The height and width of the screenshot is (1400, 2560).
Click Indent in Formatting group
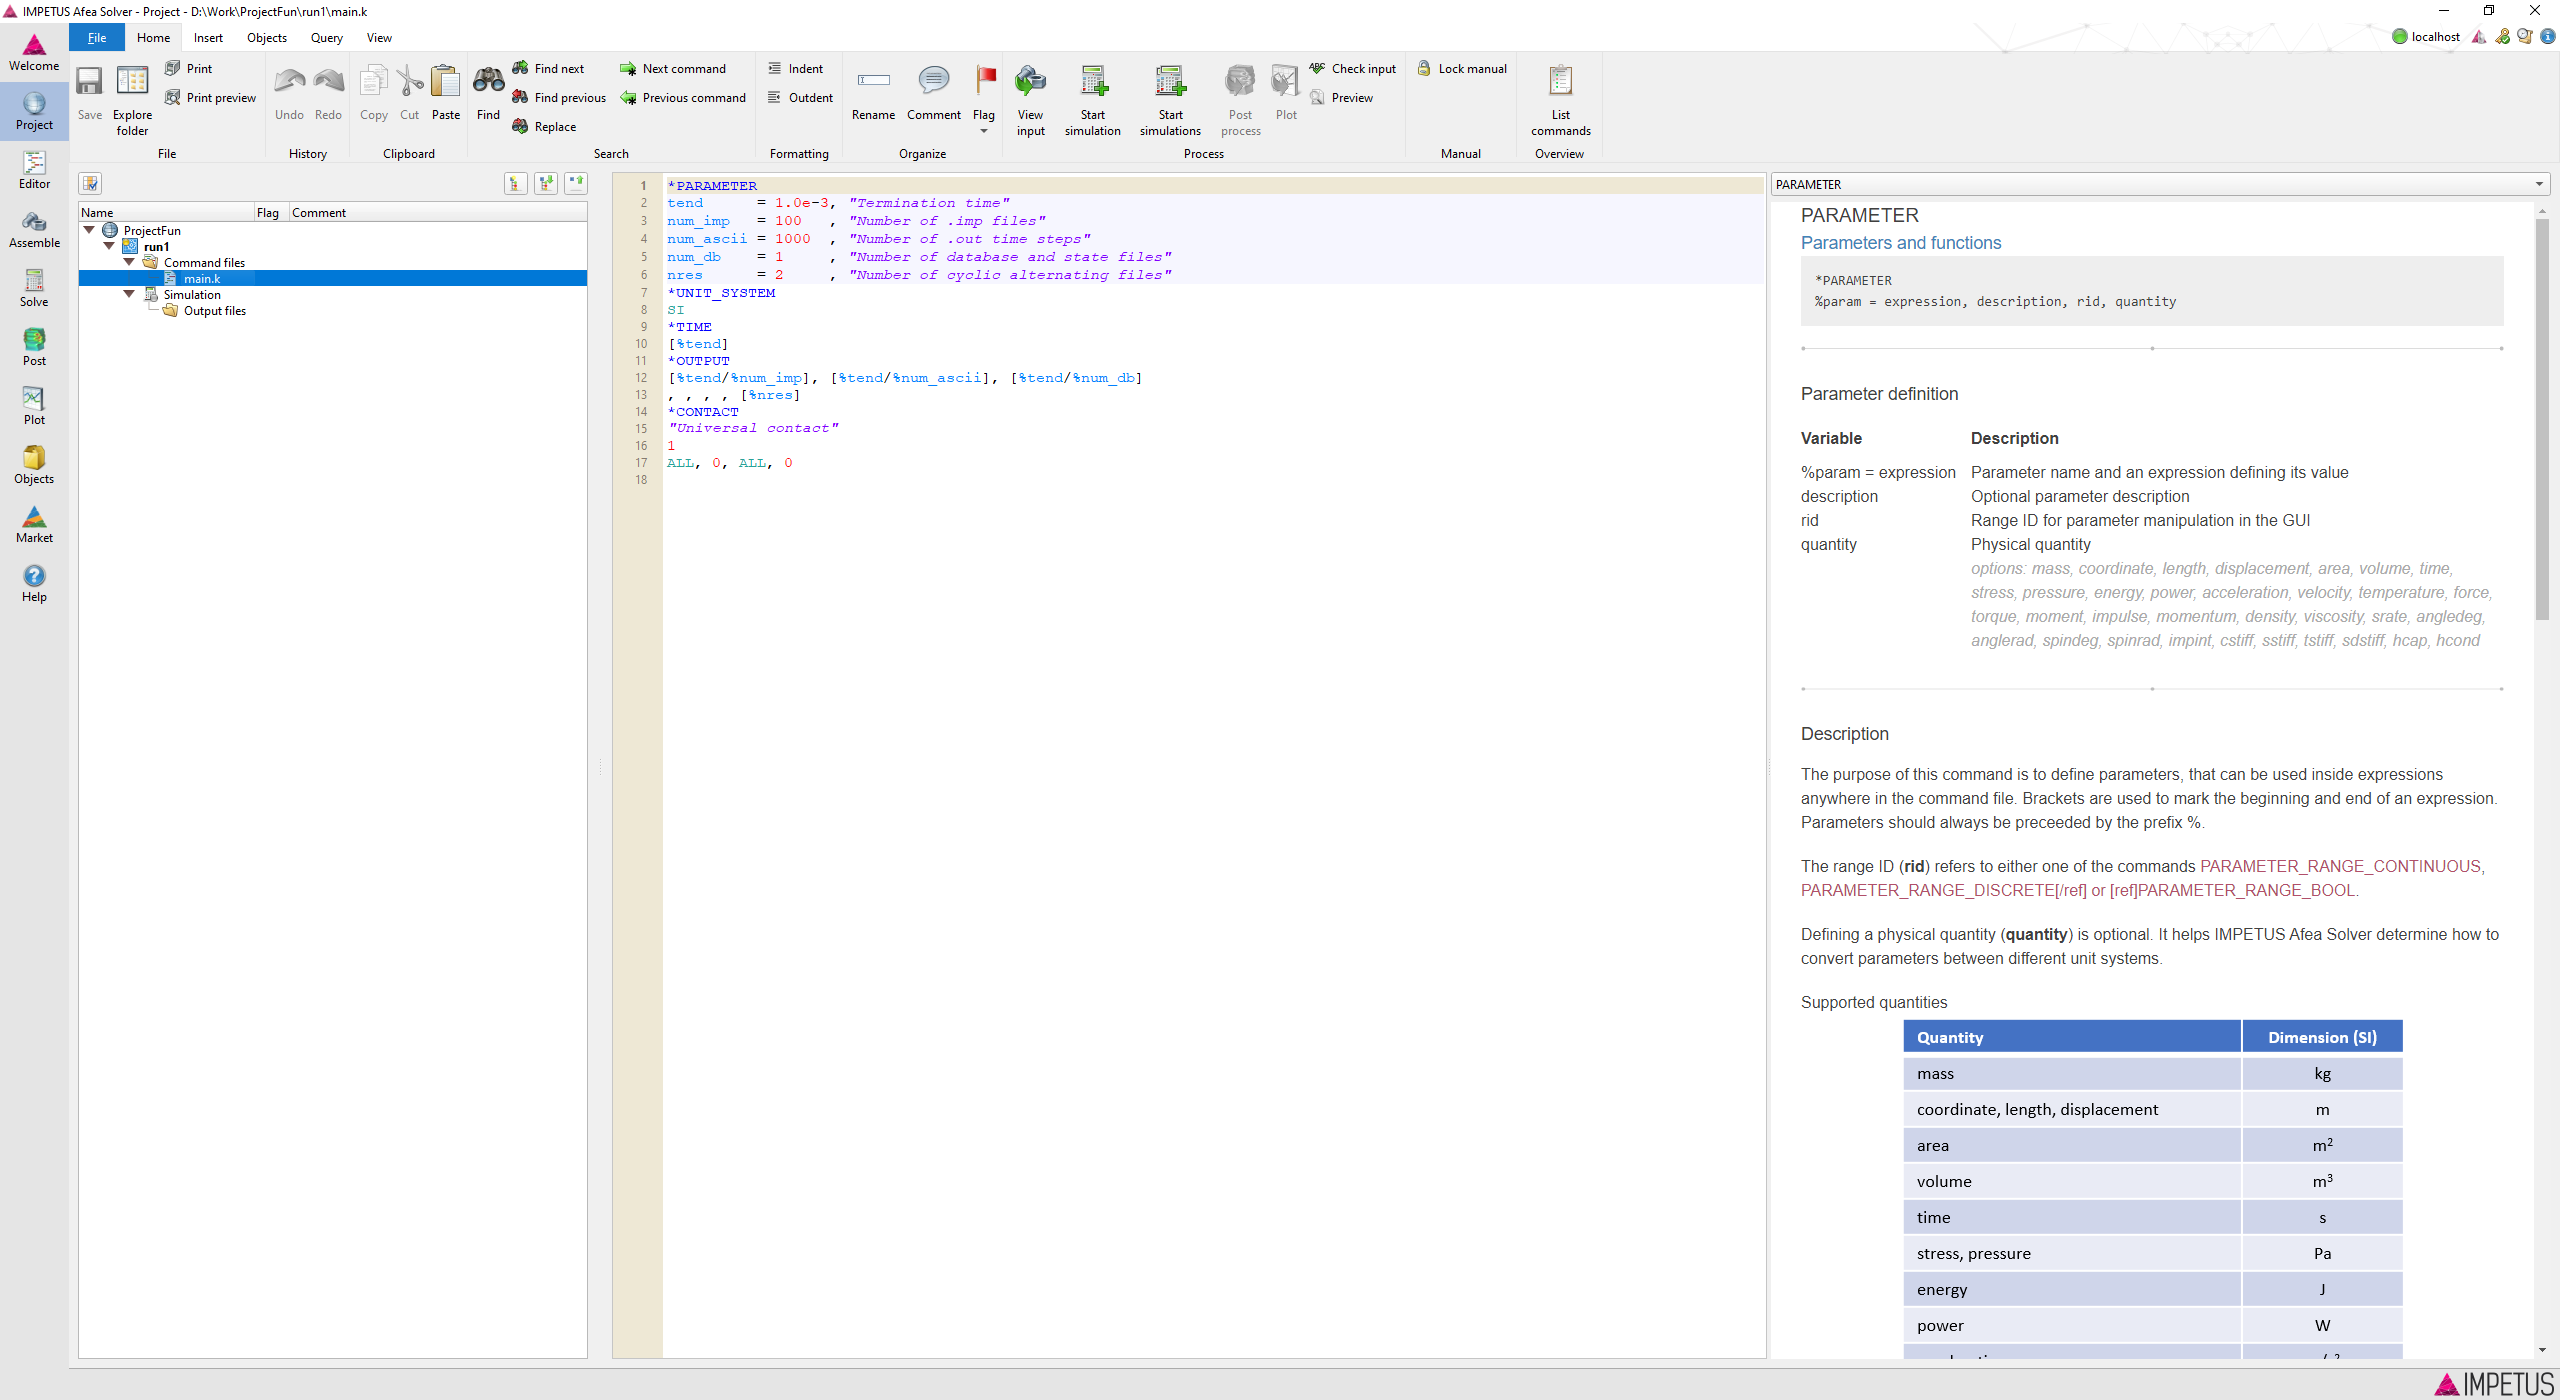[x=796, y=68]
